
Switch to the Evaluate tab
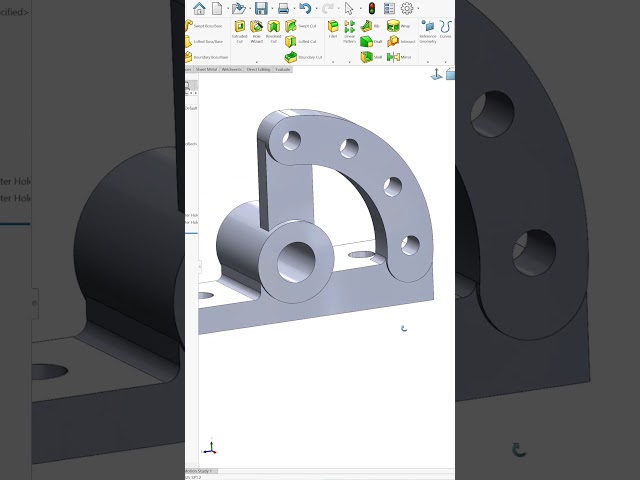282,69
